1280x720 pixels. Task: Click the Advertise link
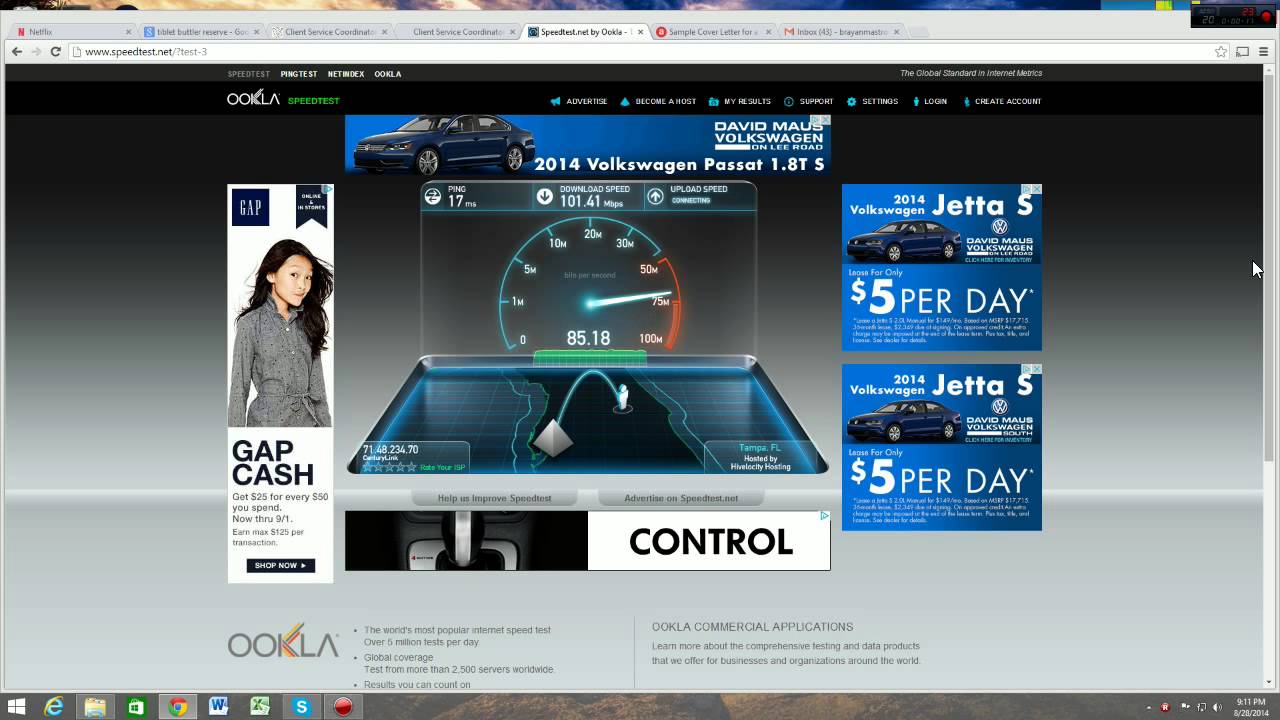(x=587, y=101)
